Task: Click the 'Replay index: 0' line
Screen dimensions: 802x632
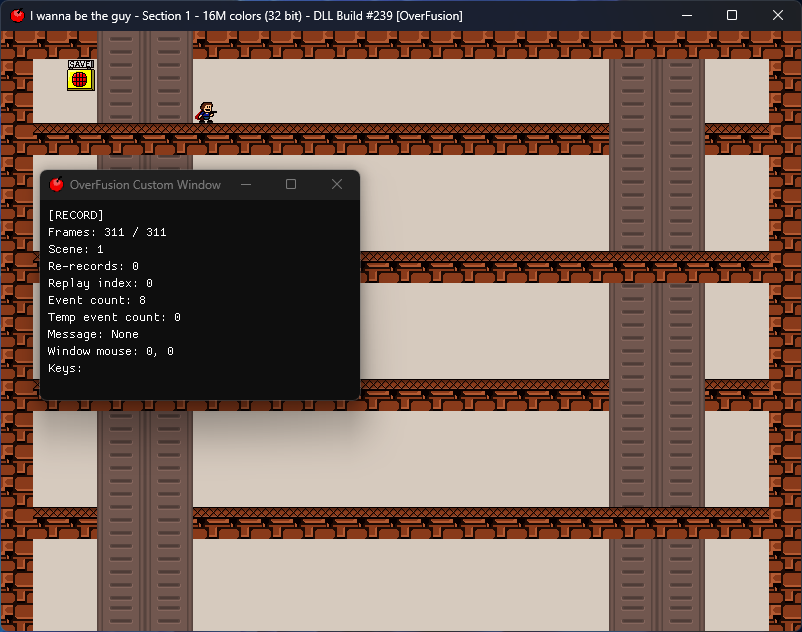Action: tap(100, 283)
